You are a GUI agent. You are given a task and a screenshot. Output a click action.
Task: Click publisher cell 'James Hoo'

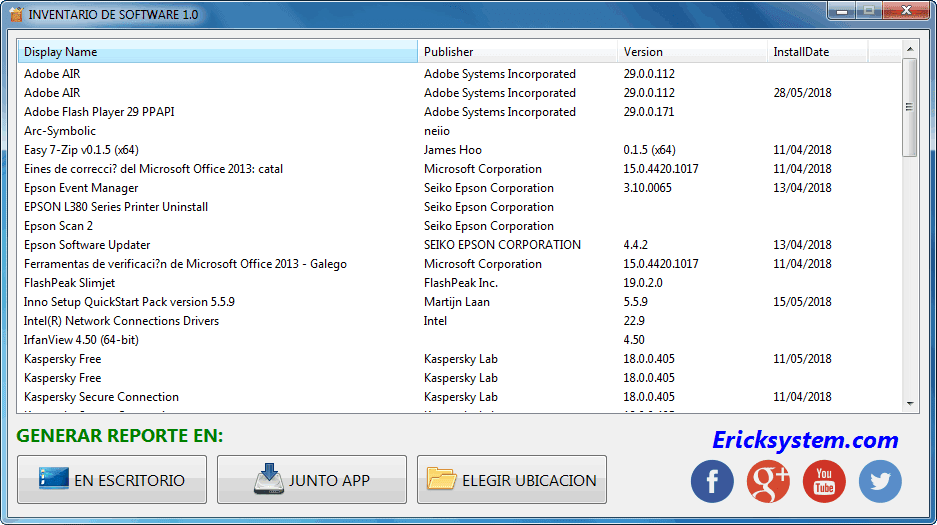(x=453, y=150)
